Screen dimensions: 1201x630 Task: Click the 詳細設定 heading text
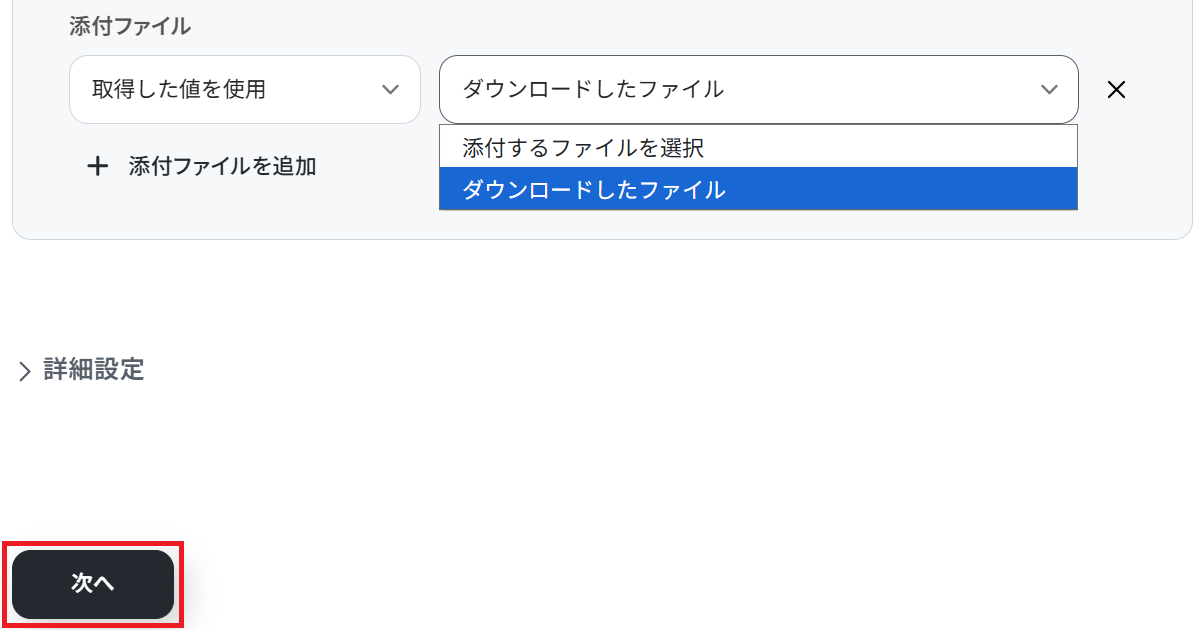pos(94,370)
